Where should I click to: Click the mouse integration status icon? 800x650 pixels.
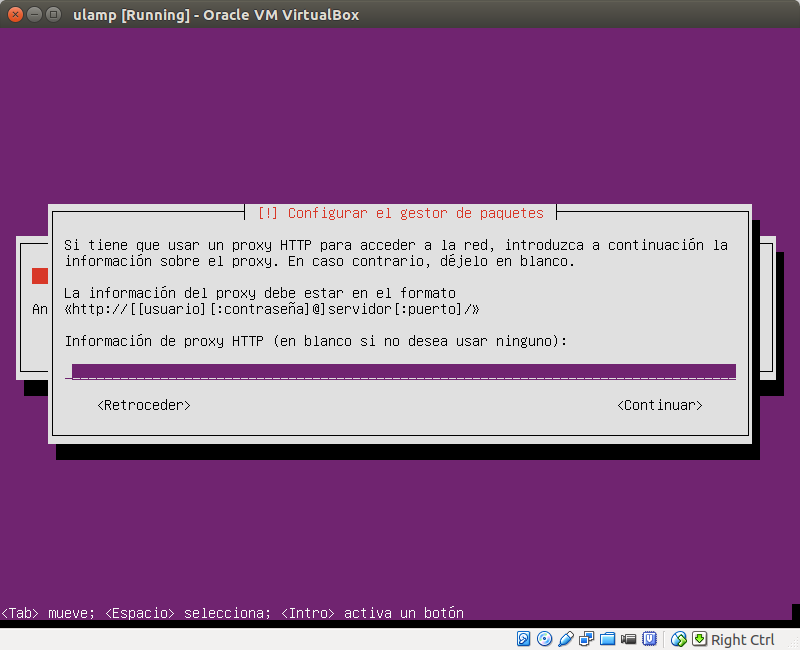pyautogui.click(x=677, y=639)
